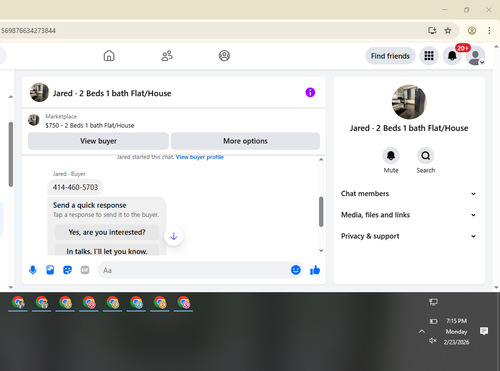Switch to Chrome window with orange profile badge
The width and height of the screenshot is (500, 371).
[x=160, y=303]
